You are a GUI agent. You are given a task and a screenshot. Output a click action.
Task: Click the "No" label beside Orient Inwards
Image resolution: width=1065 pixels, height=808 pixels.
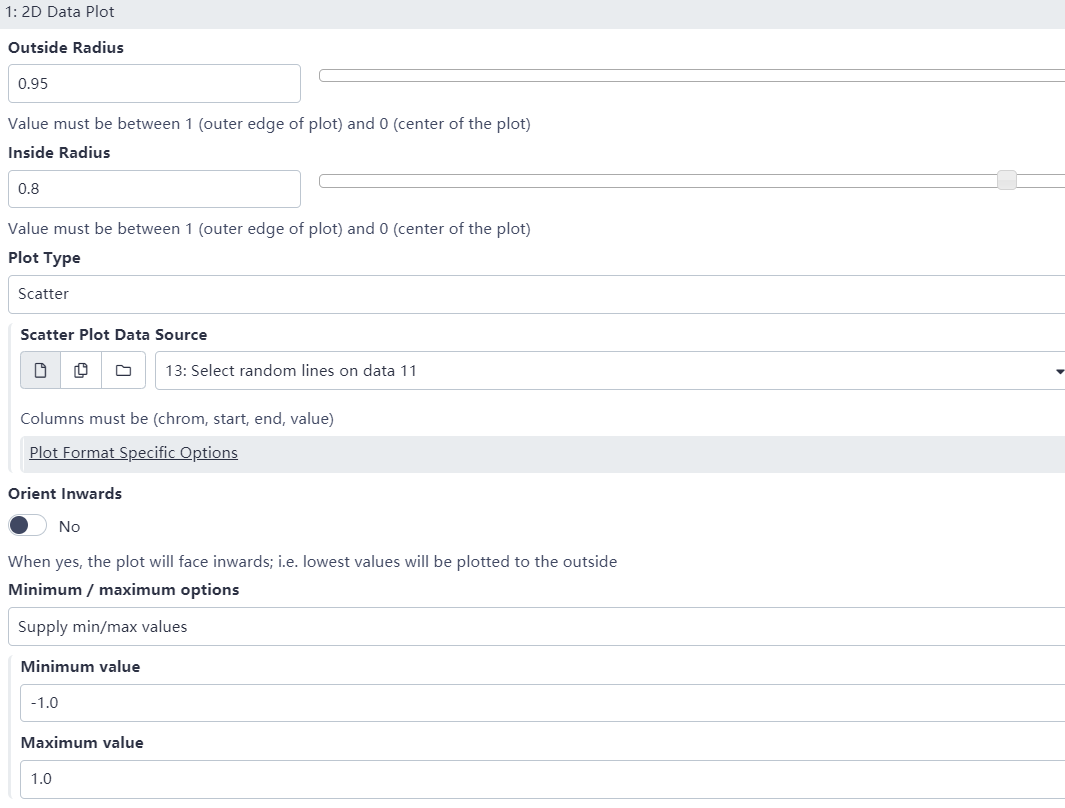pos(69,527)
